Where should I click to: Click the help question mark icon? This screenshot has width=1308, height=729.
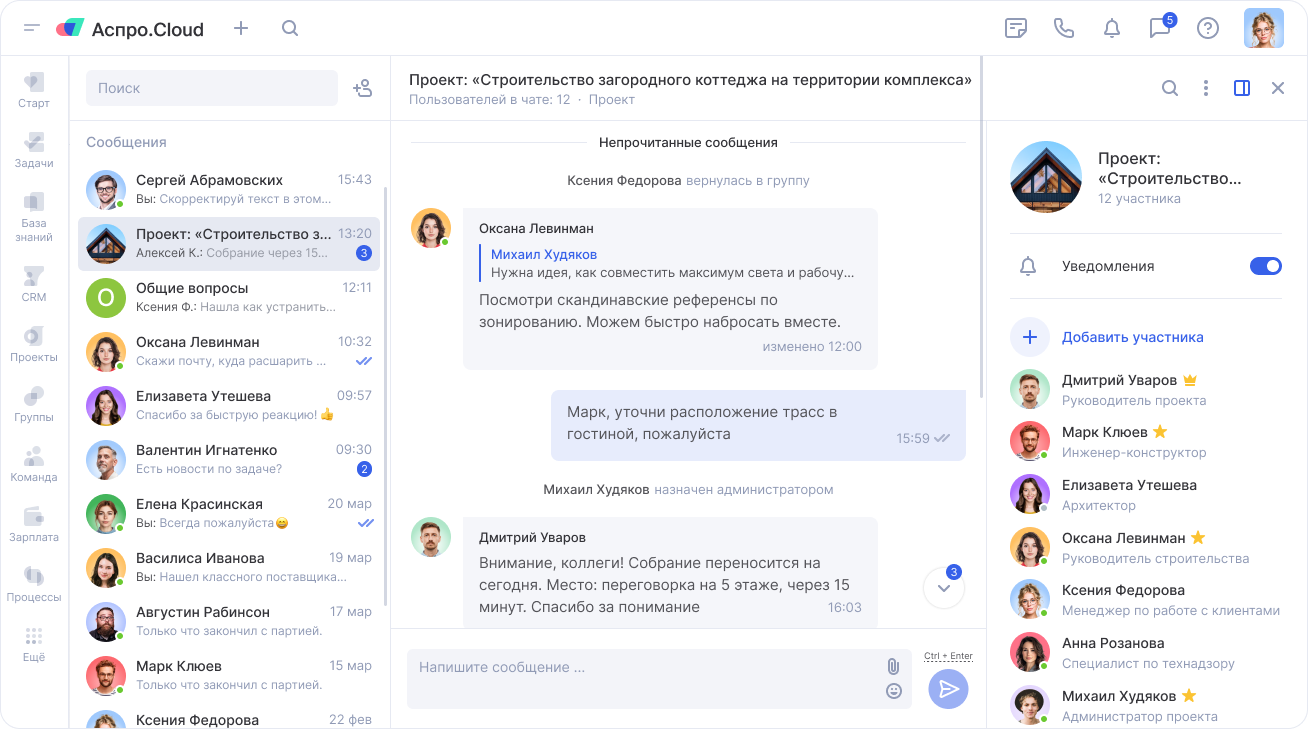1208,28
